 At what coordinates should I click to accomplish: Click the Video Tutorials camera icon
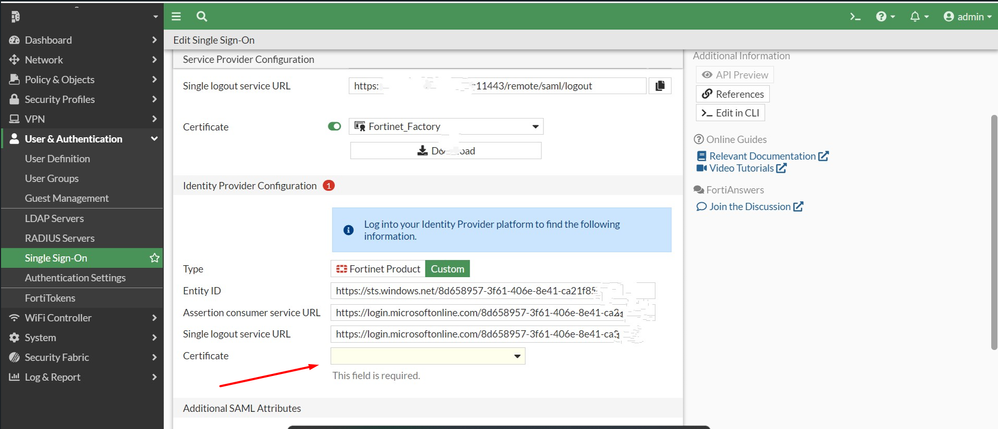tap(702, 168)
